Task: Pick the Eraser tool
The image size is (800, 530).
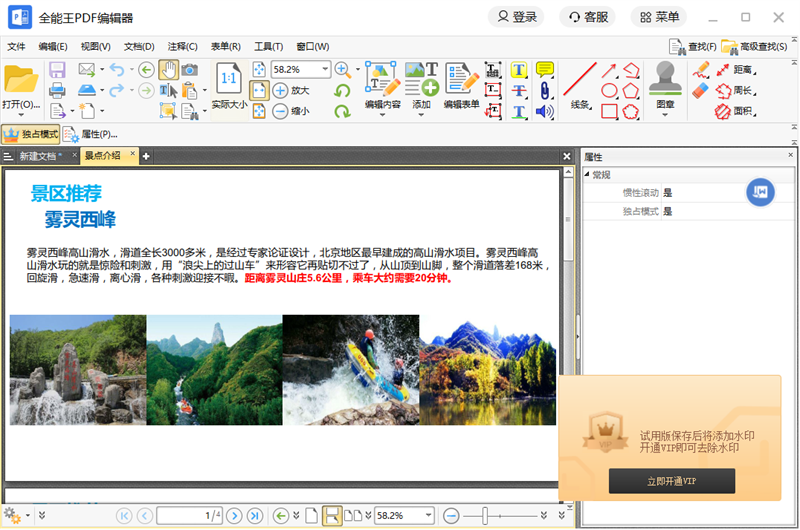Action: 700,91
